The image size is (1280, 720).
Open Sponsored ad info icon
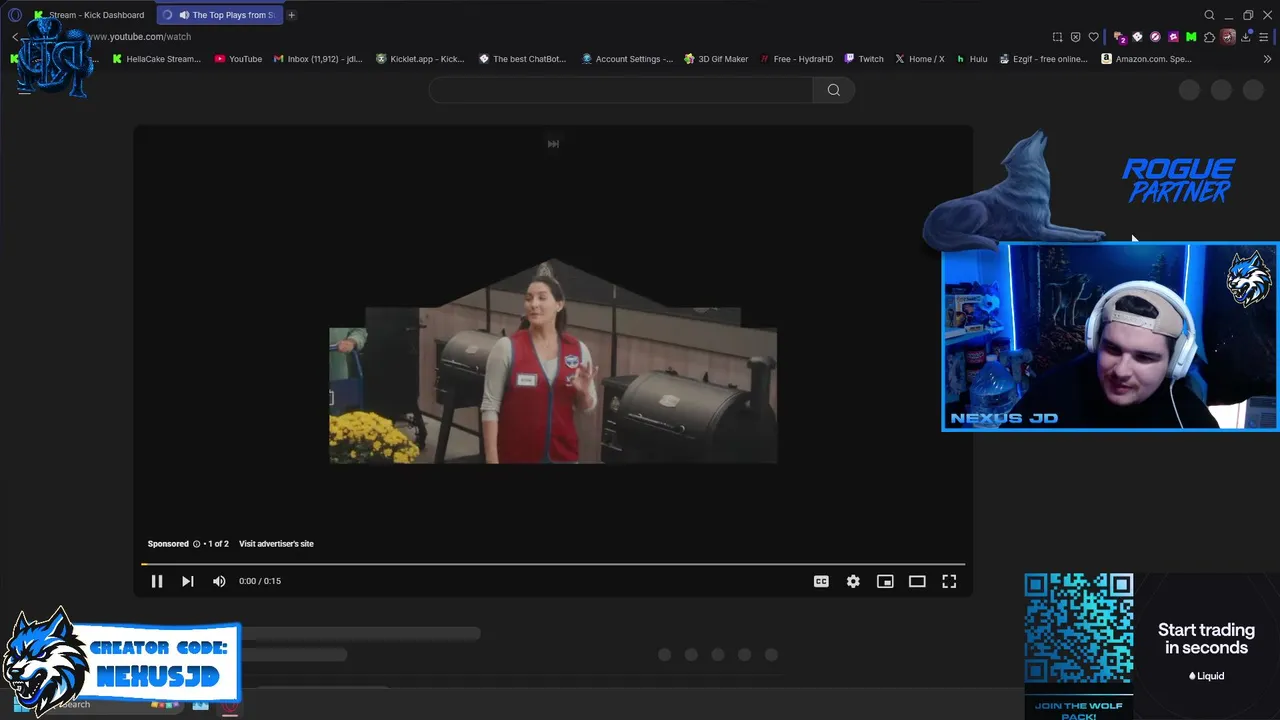(196, 544)
